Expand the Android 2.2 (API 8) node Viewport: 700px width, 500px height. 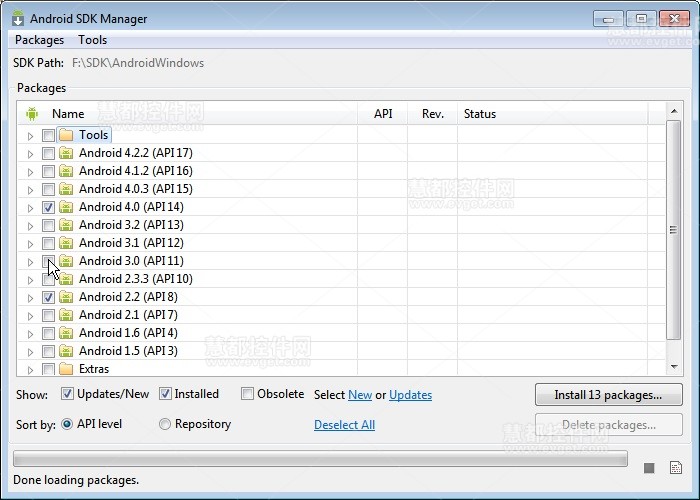point(30,298)
